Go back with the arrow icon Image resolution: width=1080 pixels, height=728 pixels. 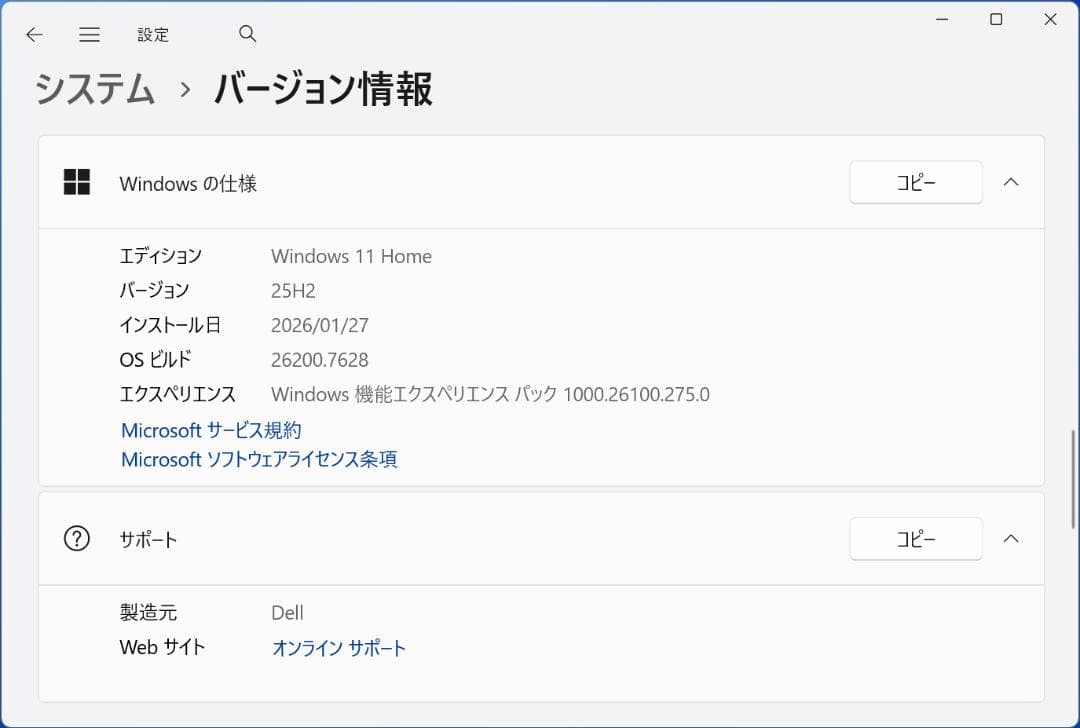[34, 34]
